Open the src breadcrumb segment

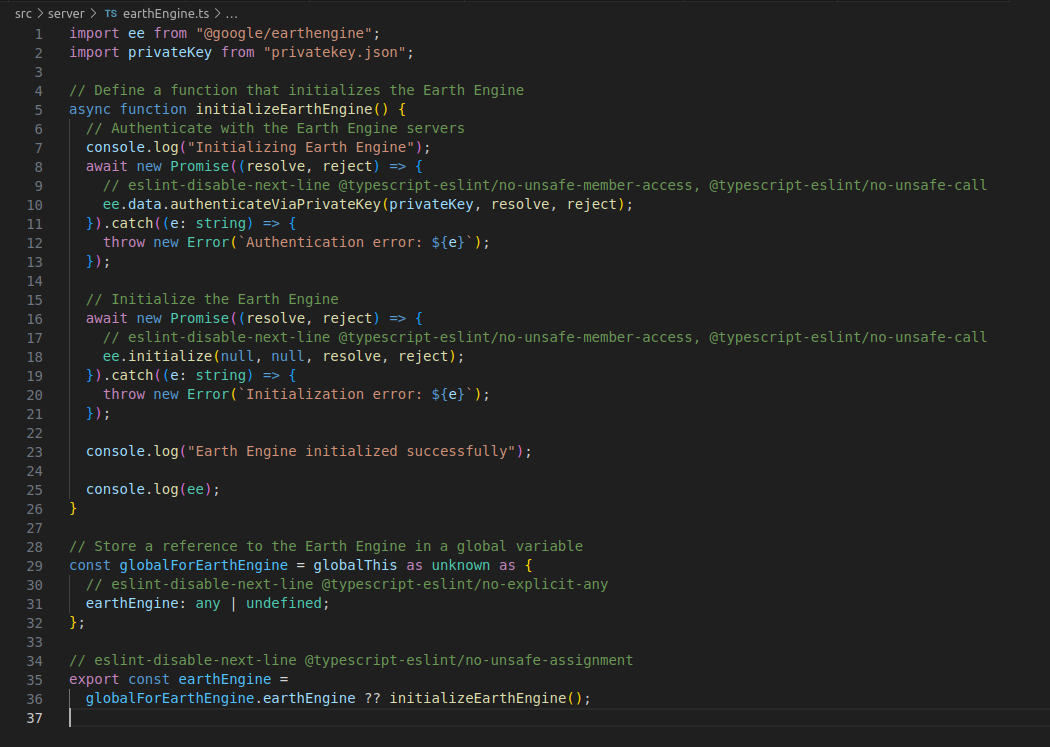coord(23,13)
